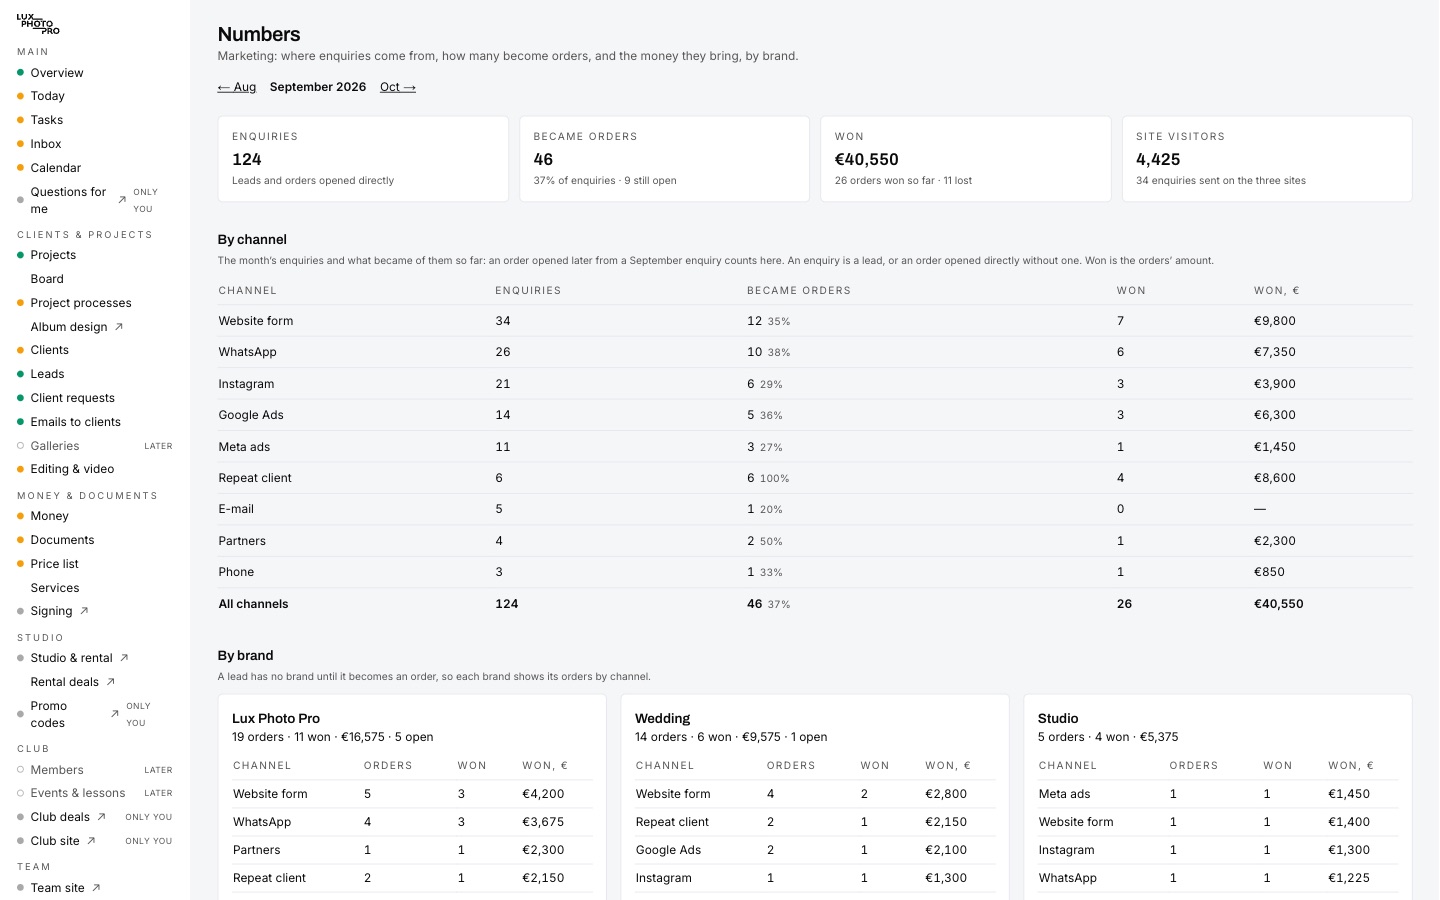Open Questions for me

(x=68, y=200)
